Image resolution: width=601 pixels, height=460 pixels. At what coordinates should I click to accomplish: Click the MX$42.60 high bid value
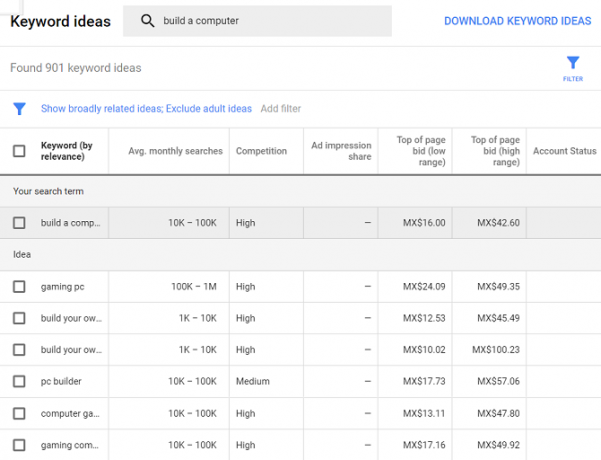tap(498, 223)
